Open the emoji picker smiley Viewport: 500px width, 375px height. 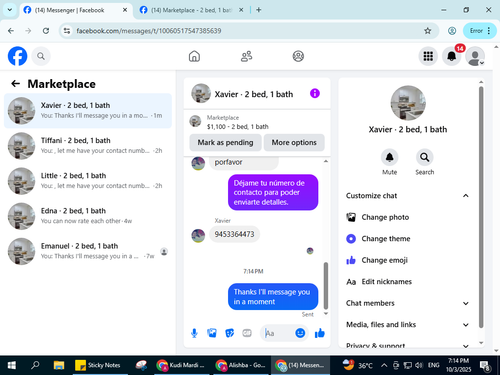[300, 333]
